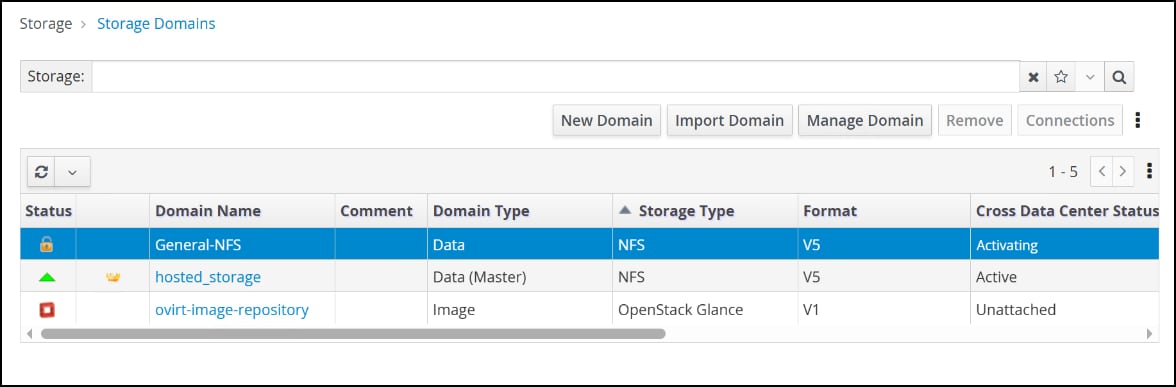Focus the Storage search input field
The height and width of the screenshot is (387, 1176).
tap(556, 76)
